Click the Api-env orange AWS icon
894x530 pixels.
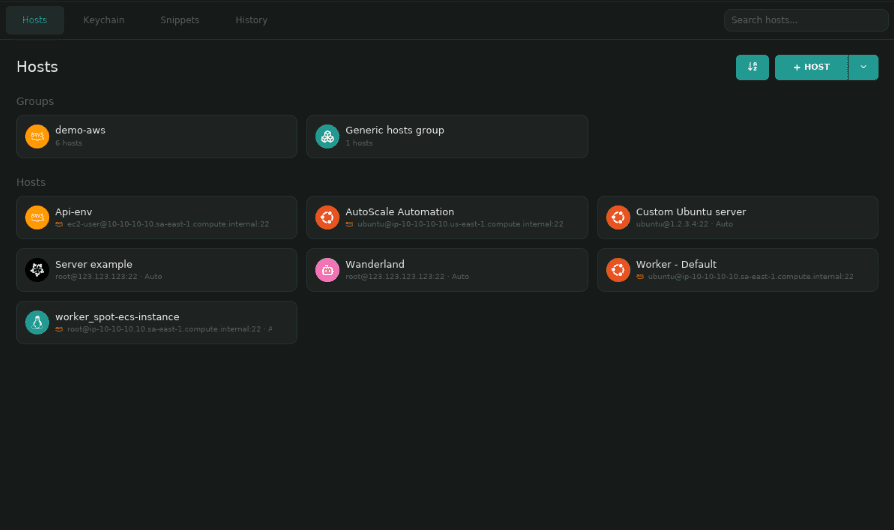[37, 217]
